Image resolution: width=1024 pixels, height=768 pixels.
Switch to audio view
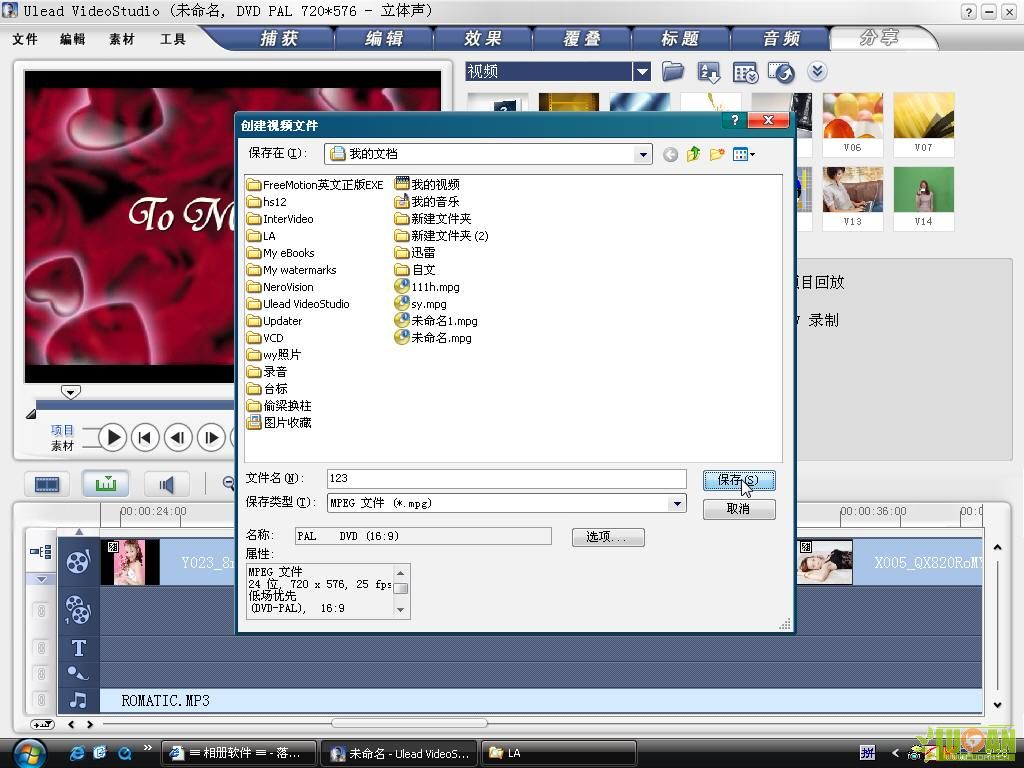coord(167,484)
